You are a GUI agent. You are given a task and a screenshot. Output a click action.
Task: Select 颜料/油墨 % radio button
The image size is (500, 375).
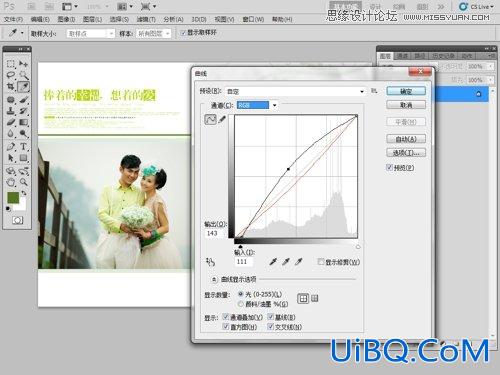[x=240, y=304]
